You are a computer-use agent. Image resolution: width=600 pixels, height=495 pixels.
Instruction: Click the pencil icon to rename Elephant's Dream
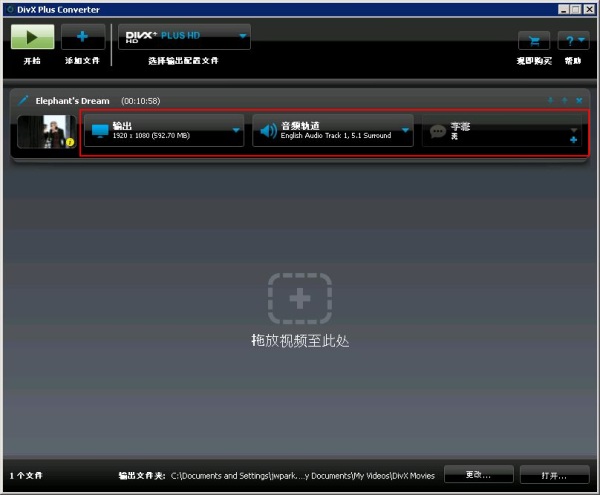[x=23, y=101]
